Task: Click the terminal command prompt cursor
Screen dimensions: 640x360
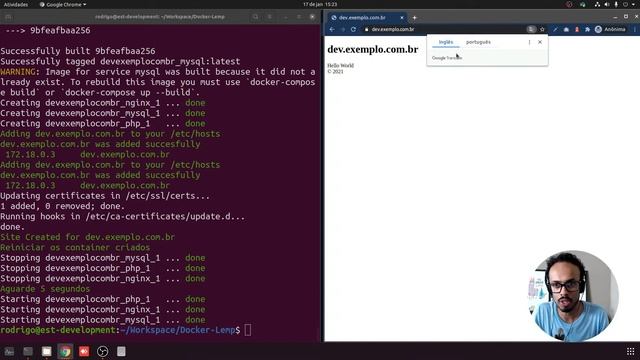Action: [x=248, y=330]
